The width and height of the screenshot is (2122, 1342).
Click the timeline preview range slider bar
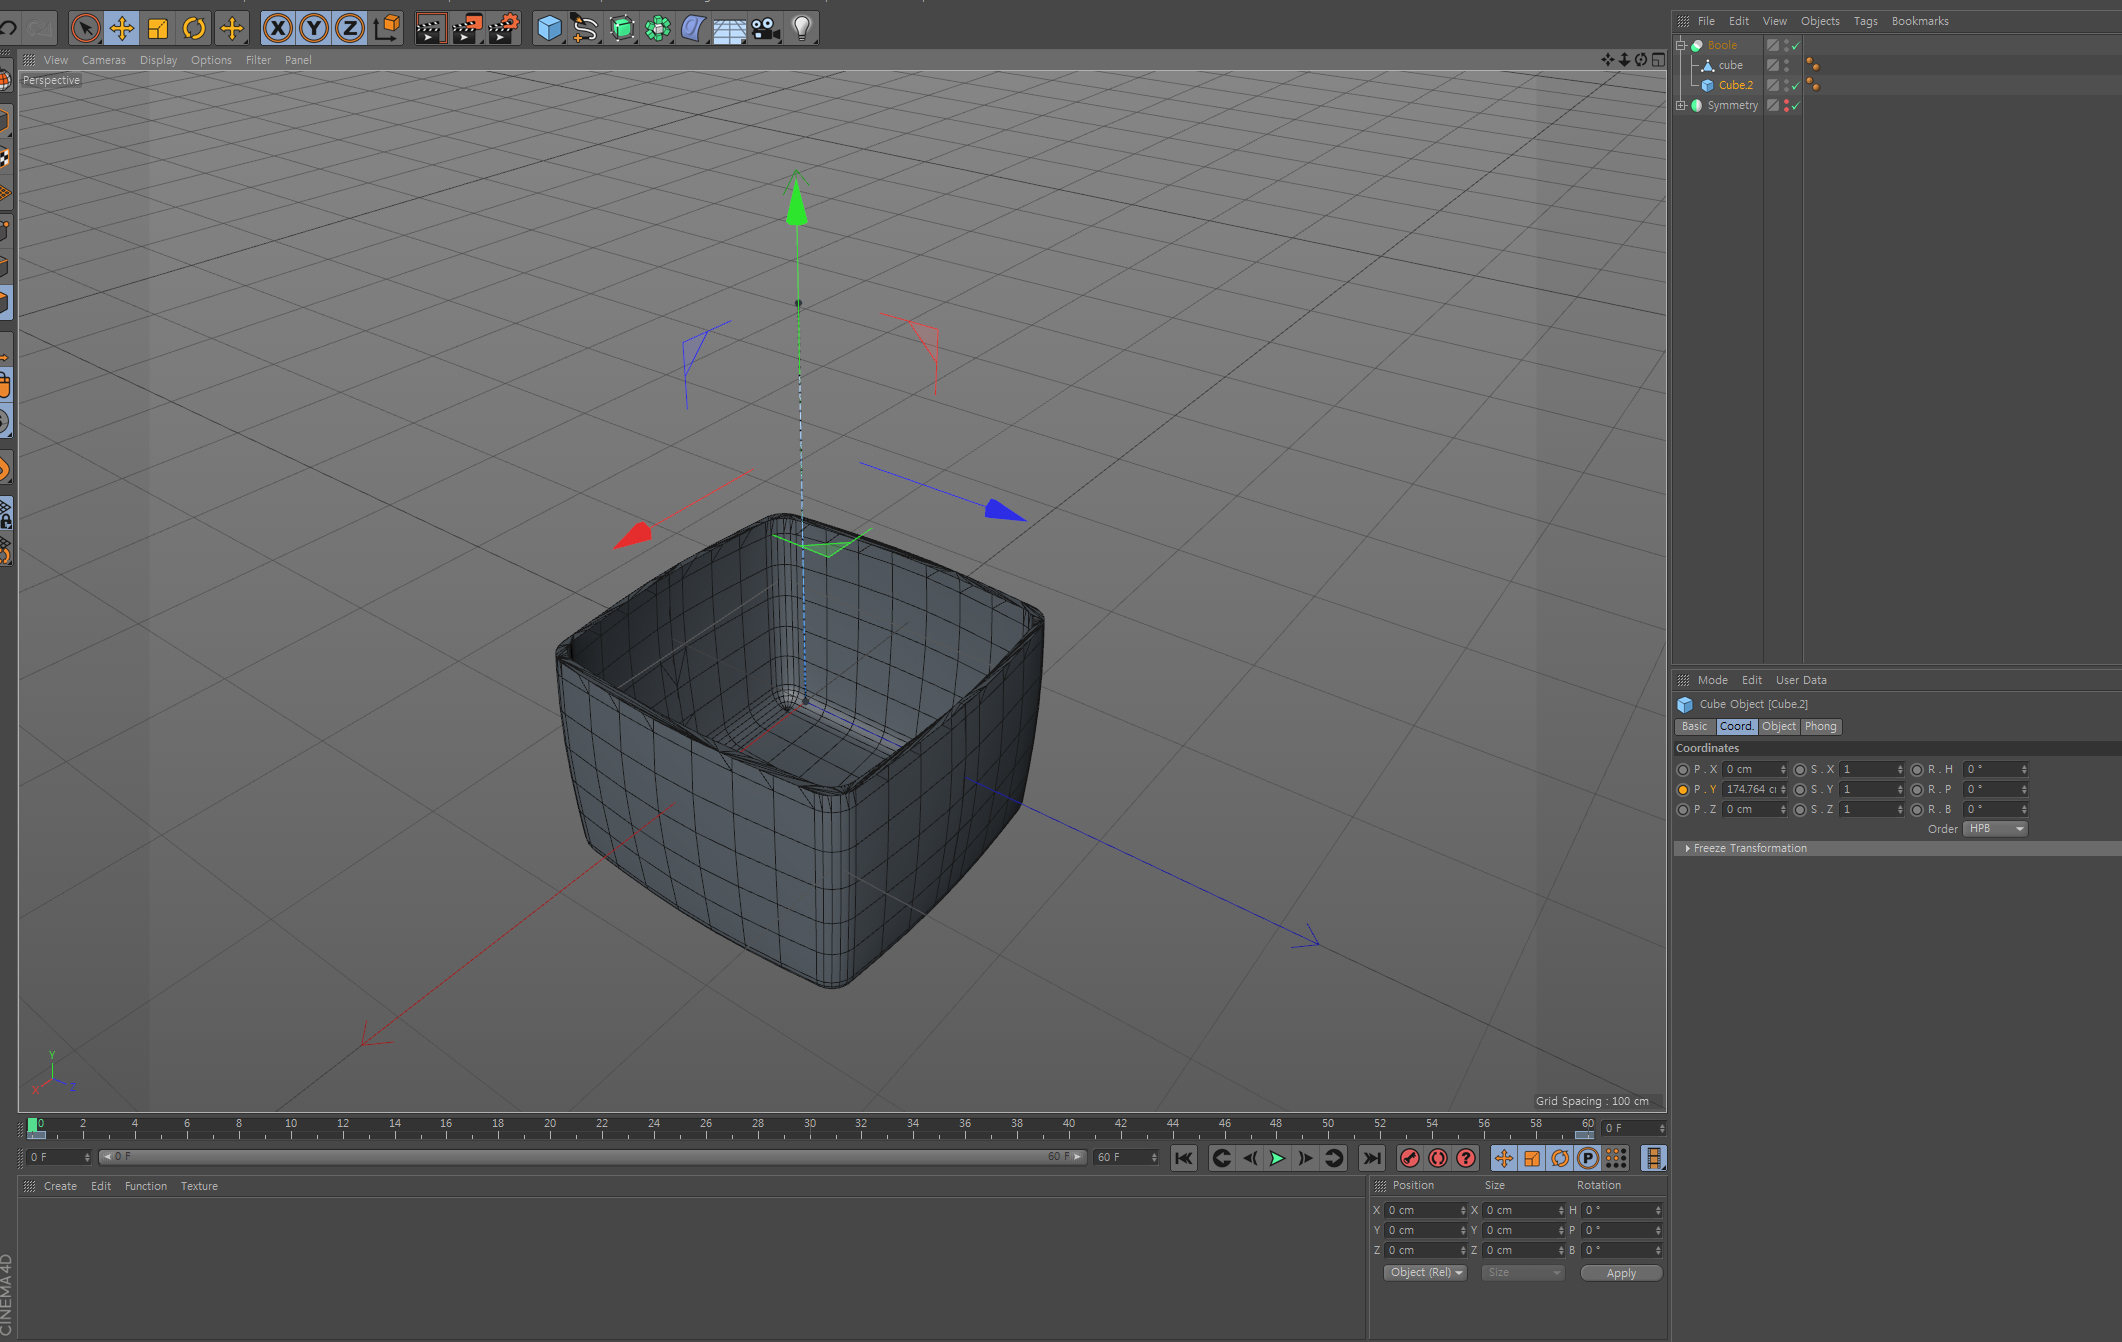593,1157
